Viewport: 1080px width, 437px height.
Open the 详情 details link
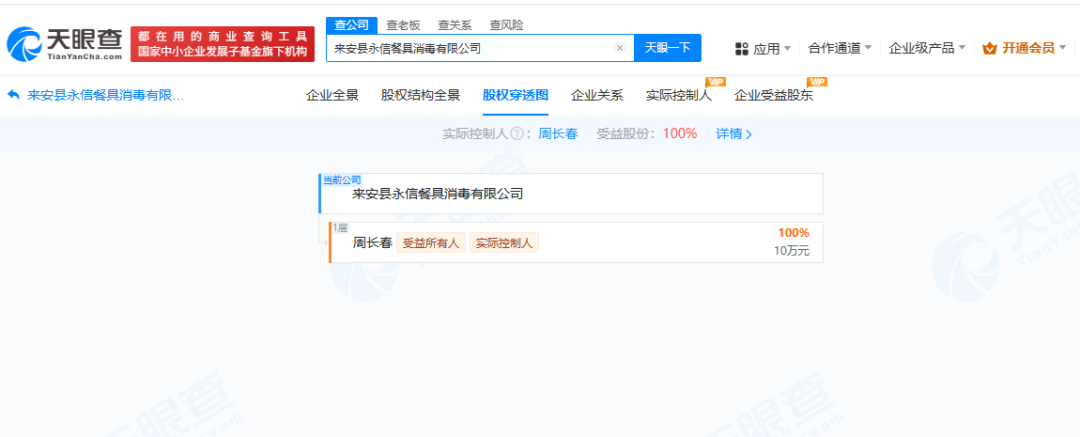point(734,134)
